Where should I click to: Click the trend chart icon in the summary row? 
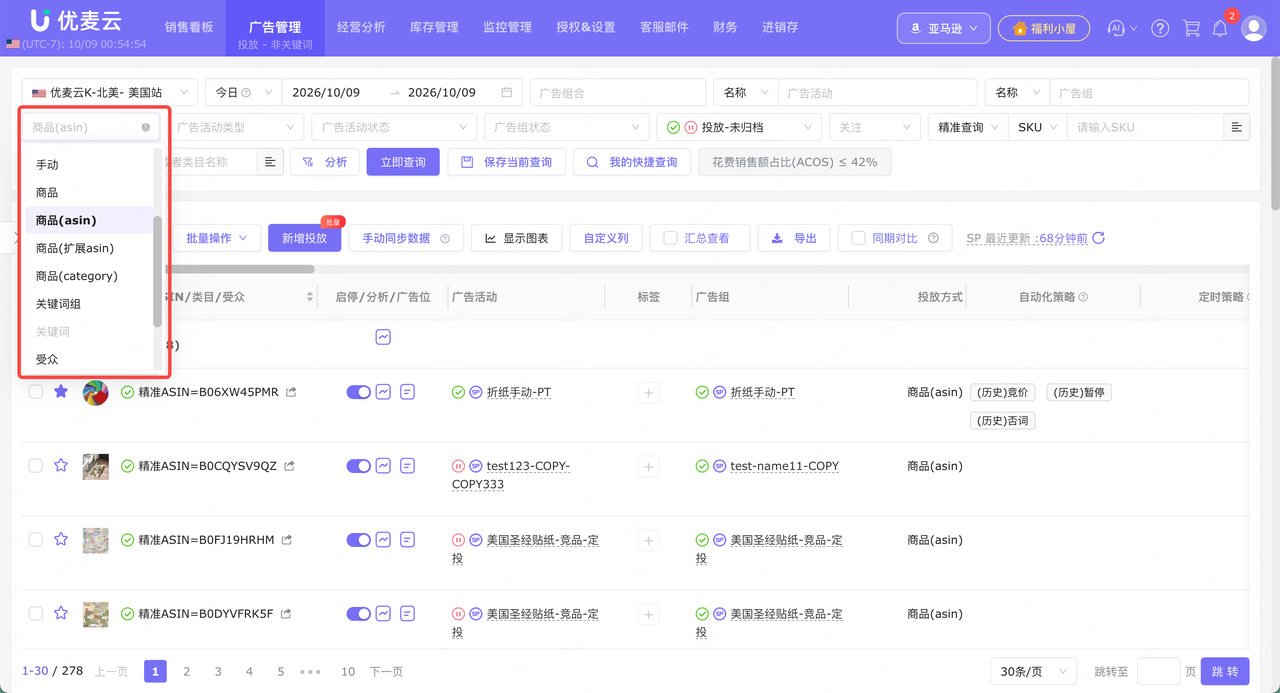(383, 337)
